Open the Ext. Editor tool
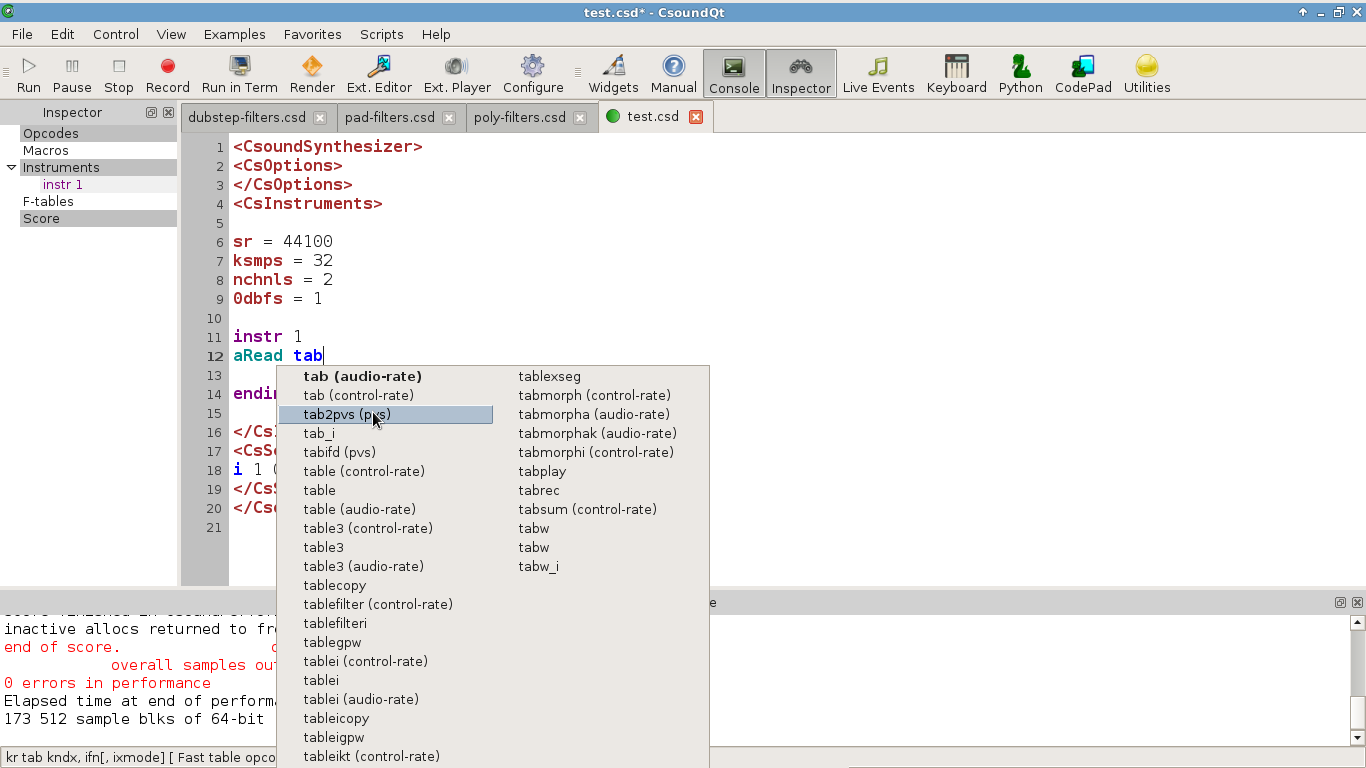 point(379,74)
